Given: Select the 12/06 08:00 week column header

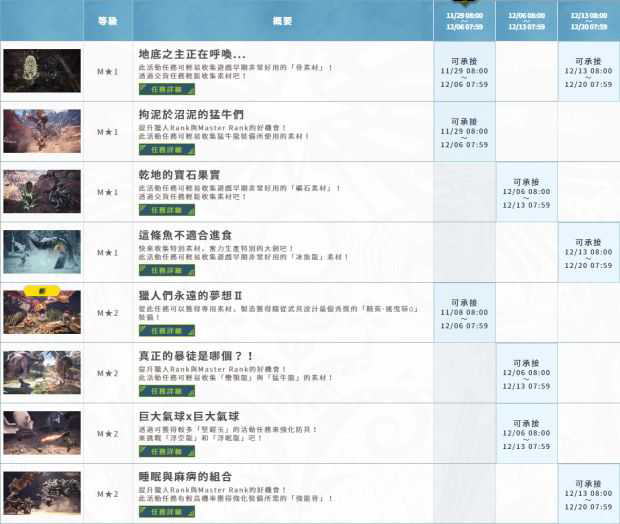Looking at the screenshot, I should (526, 21).
